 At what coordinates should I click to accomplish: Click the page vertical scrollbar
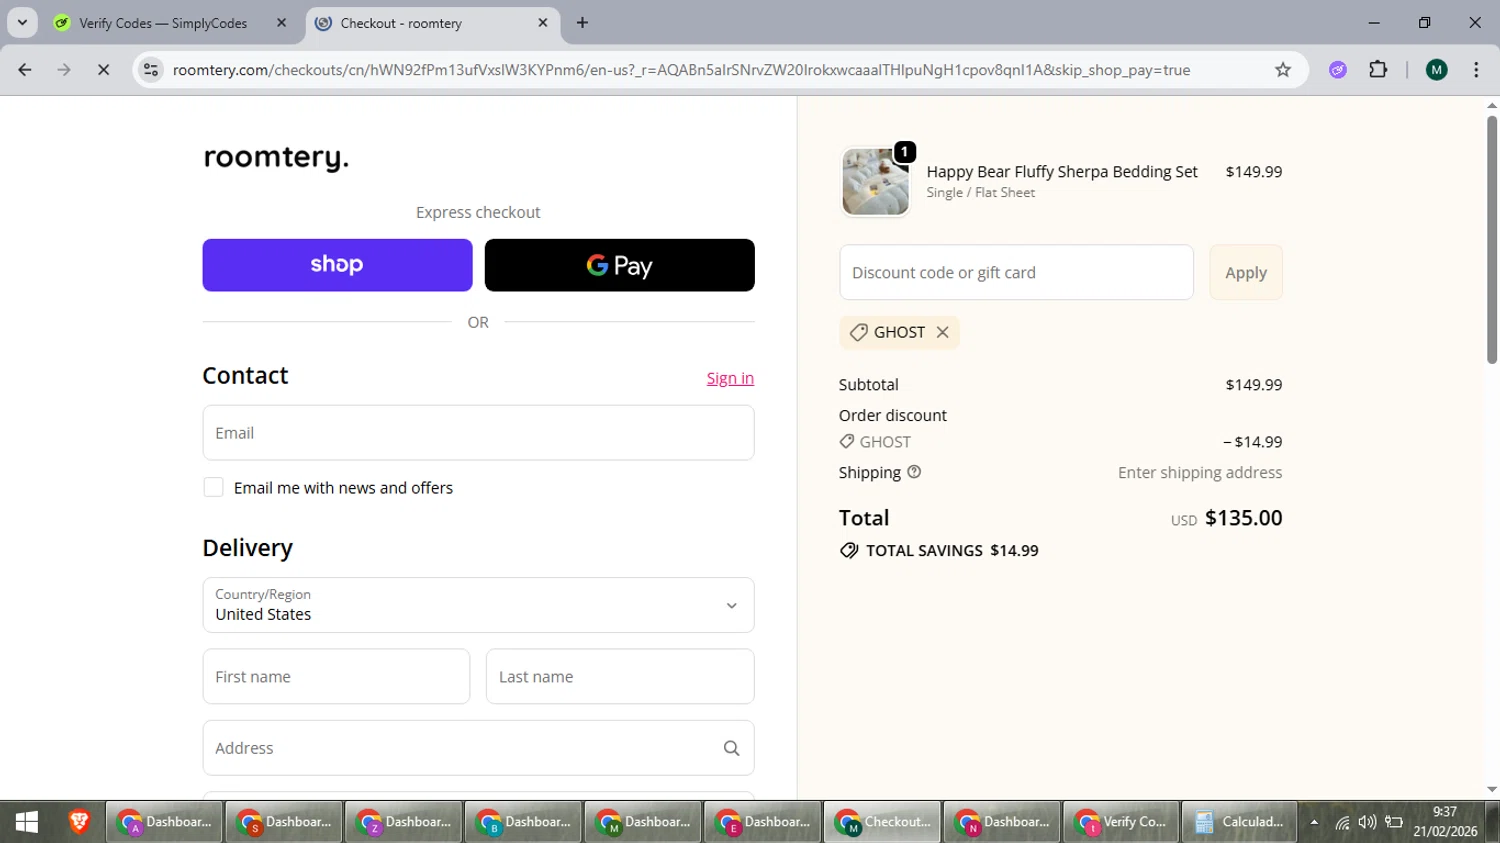(x=1492, y=240)
